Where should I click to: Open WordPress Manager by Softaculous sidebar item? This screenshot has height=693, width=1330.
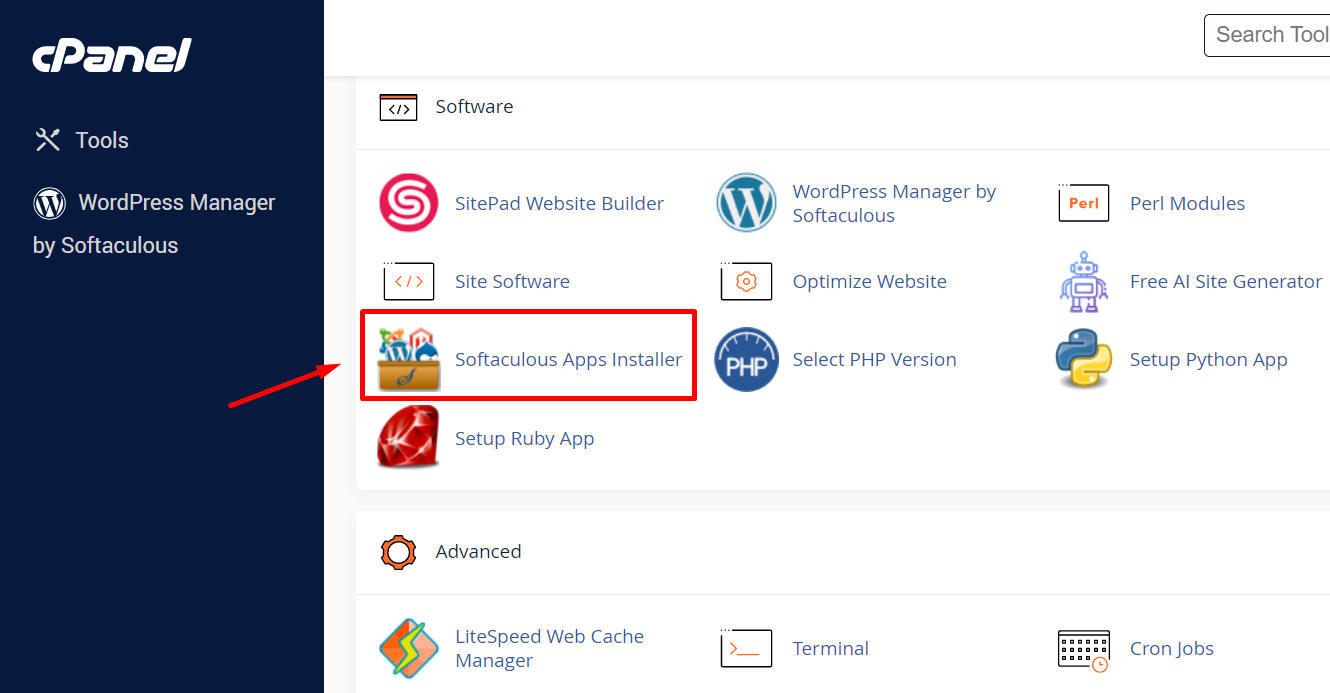154,224
